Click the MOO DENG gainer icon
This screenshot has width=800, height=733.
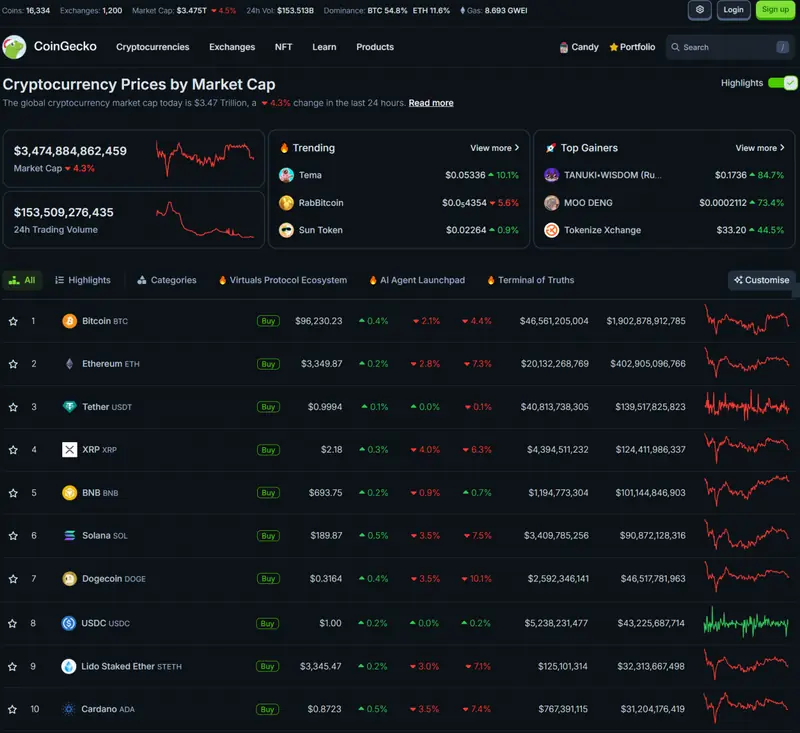(x=552, y=203)
